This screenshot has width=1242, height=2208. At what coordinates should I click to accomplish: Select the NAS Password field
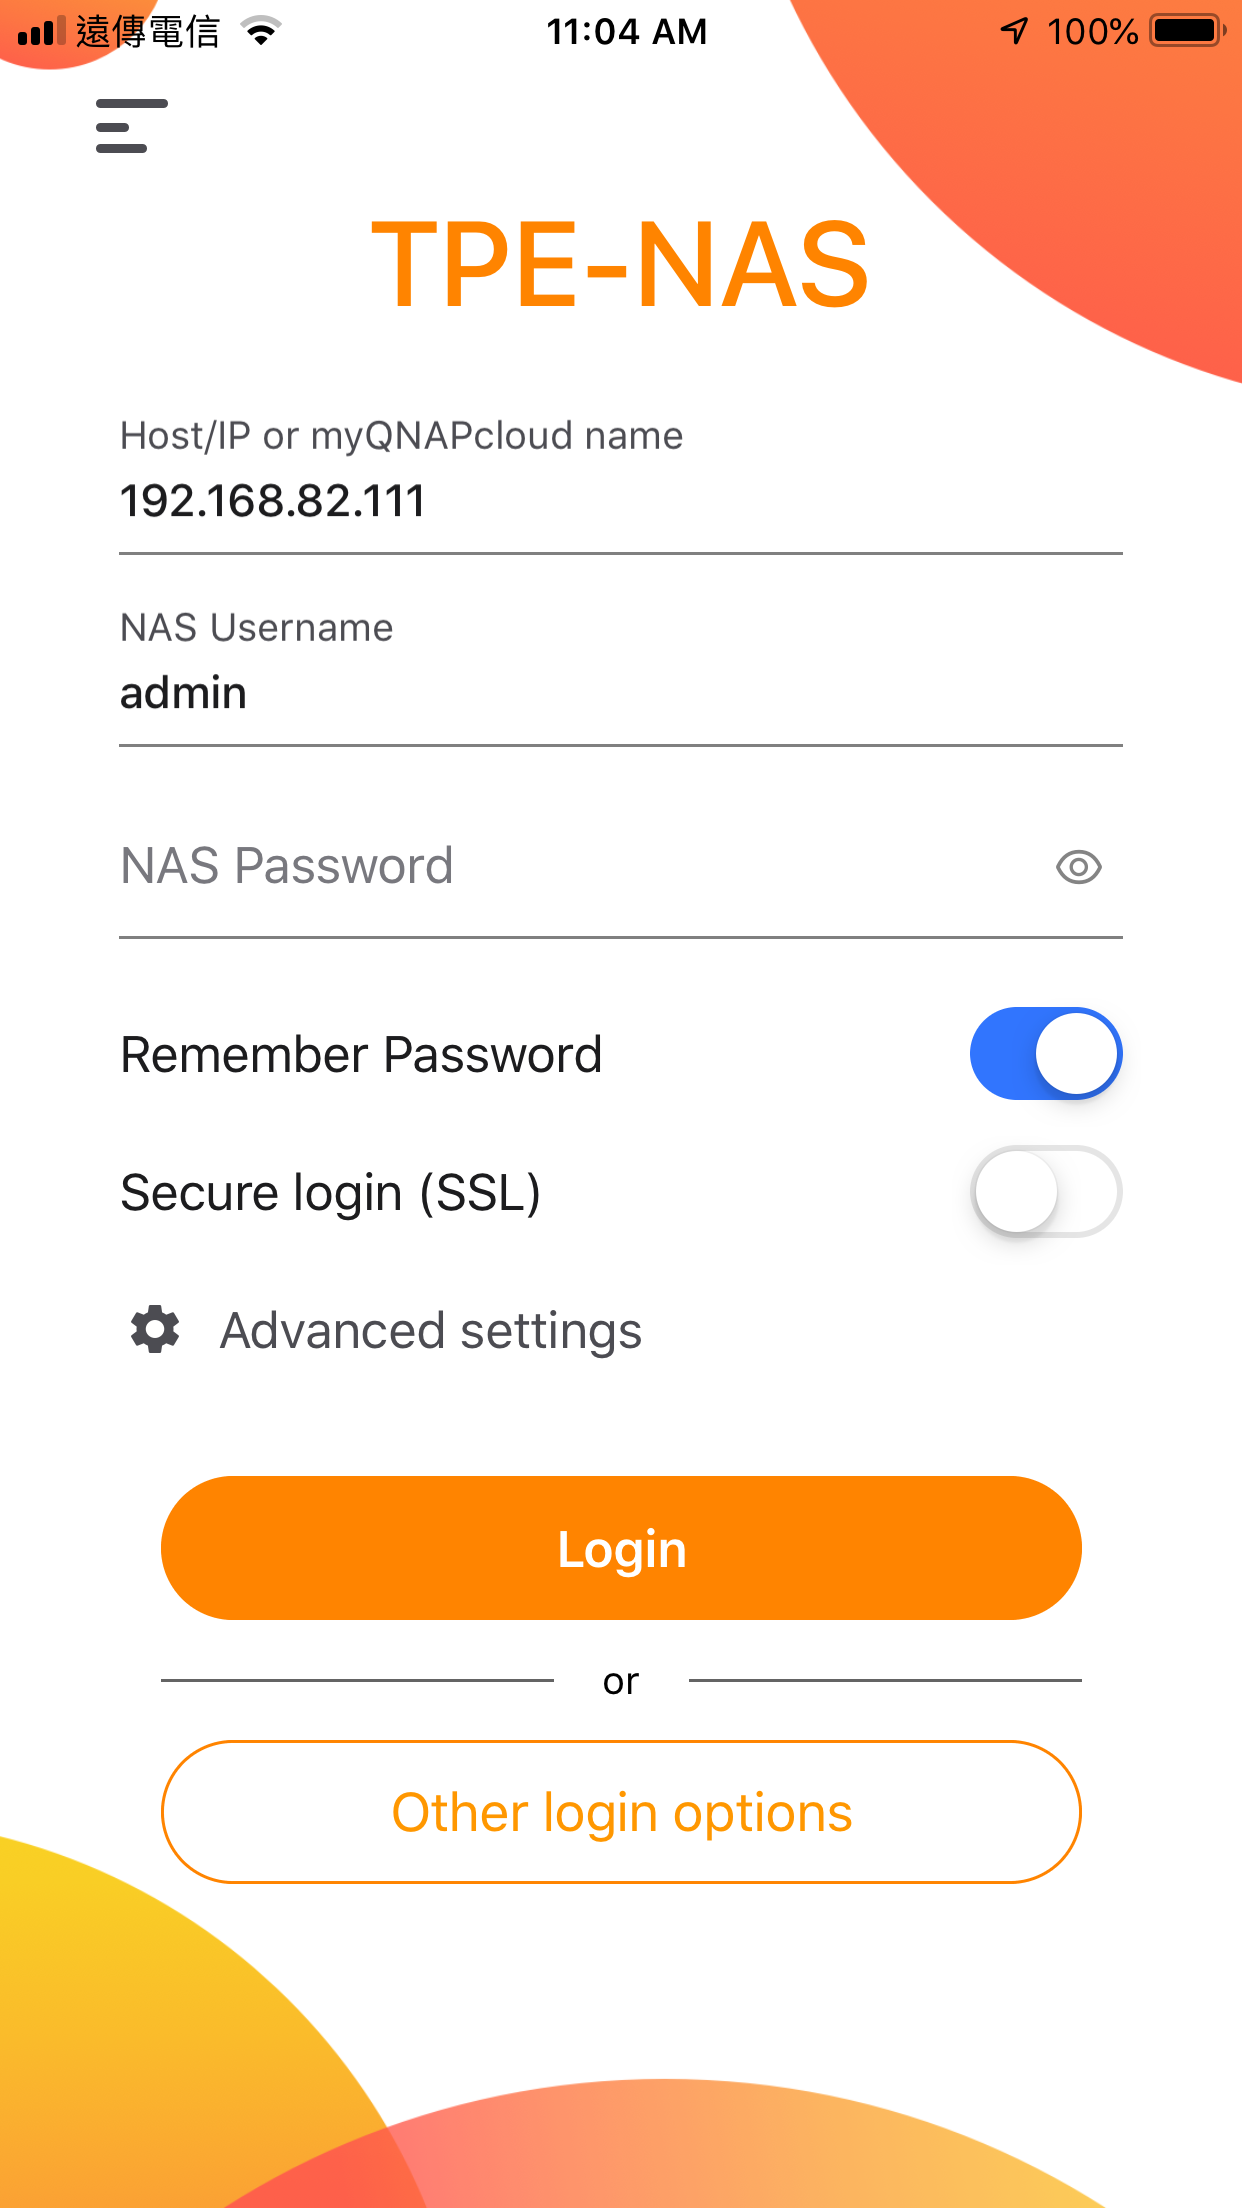(x=500, y=866)
